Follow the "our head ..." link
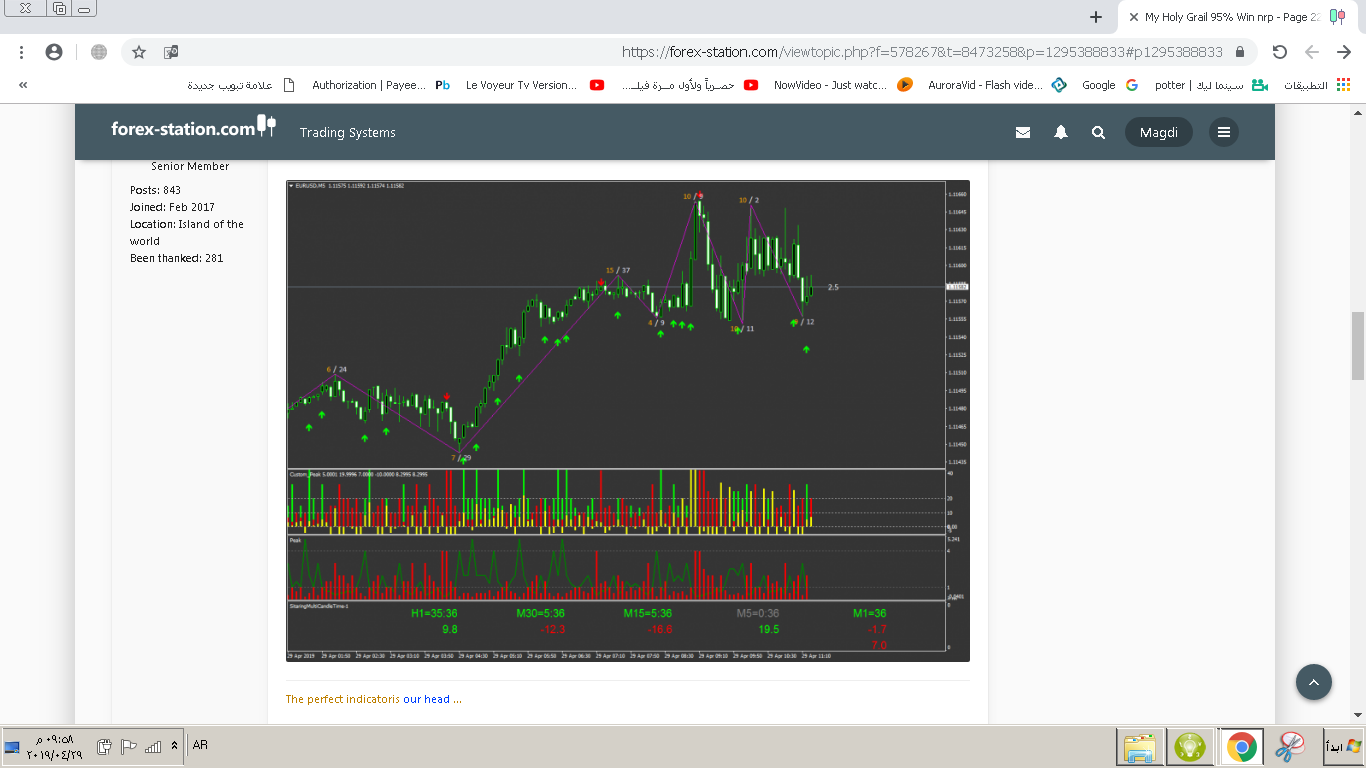Screen dimensions: 1366x768 pos(432,699)
